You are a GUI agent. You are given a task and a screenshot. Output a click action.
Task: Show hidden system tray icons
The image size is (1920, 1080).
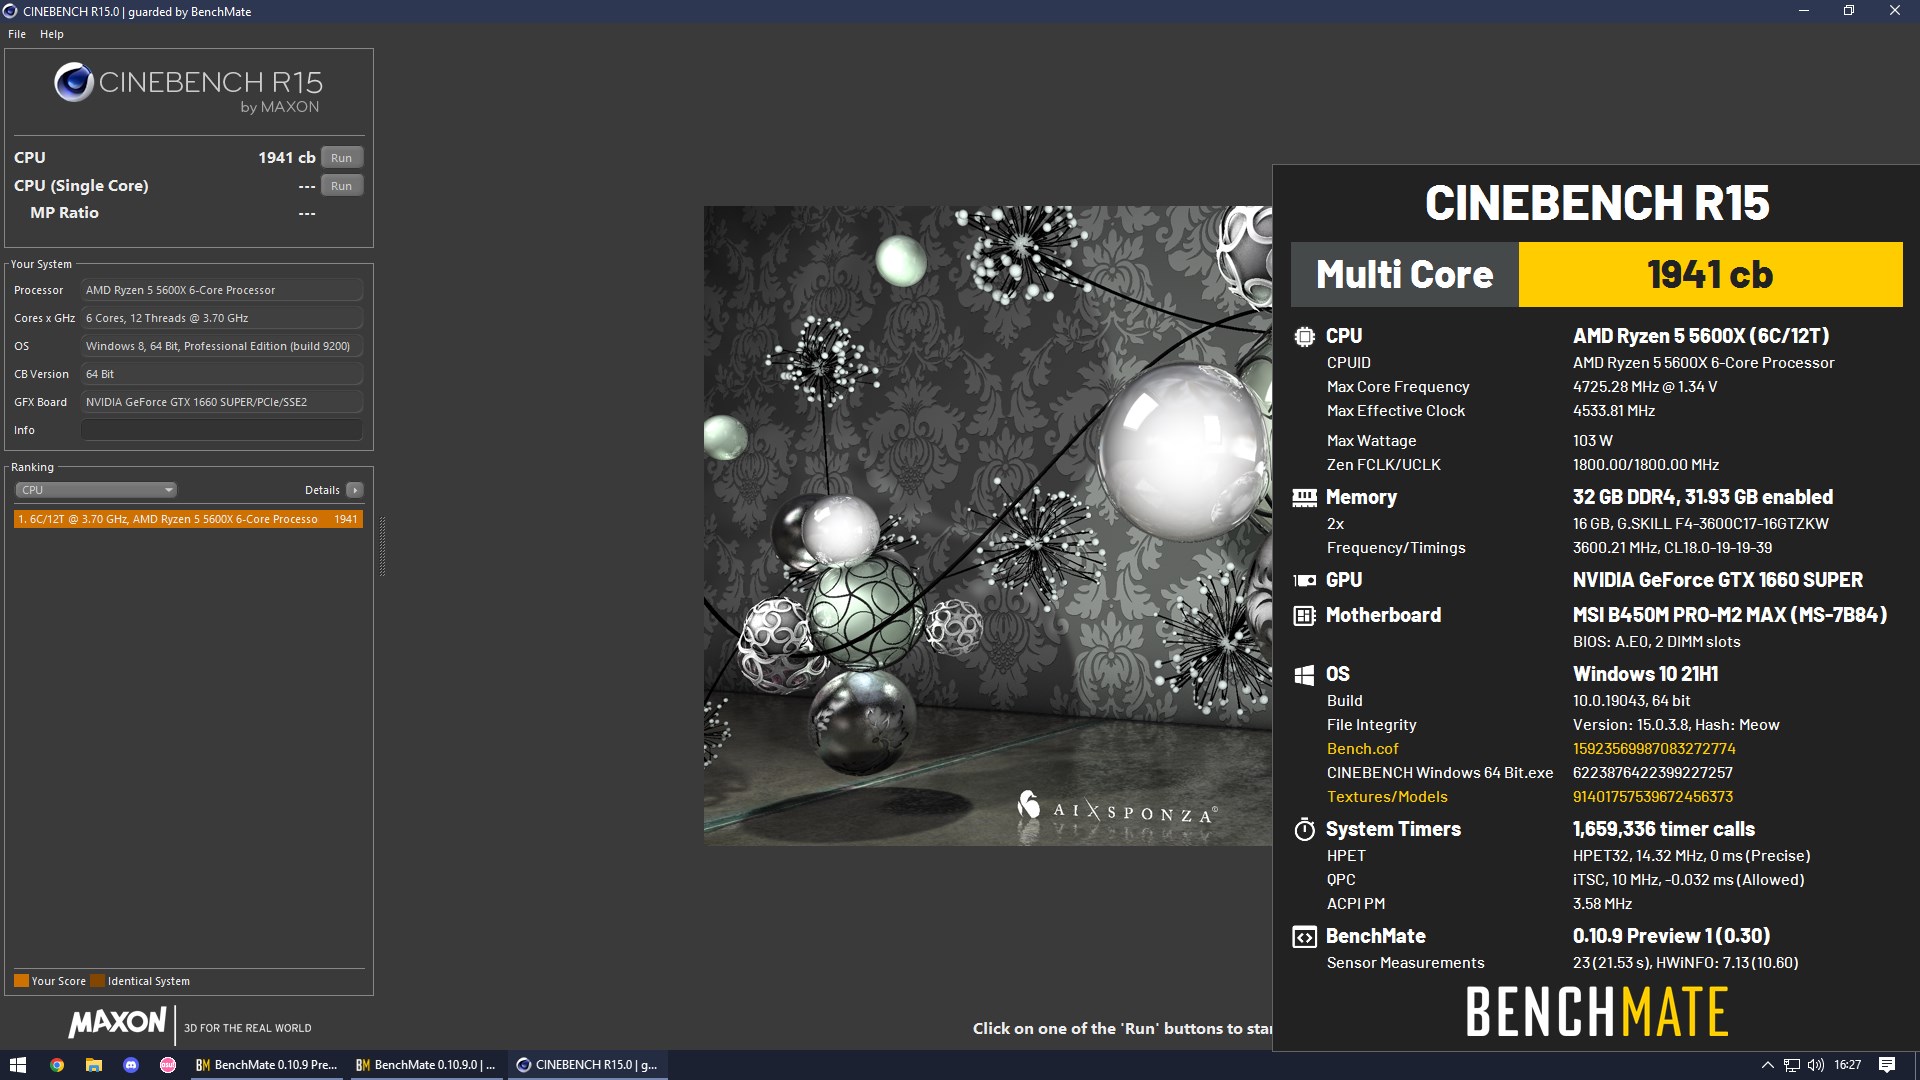1767,1065
